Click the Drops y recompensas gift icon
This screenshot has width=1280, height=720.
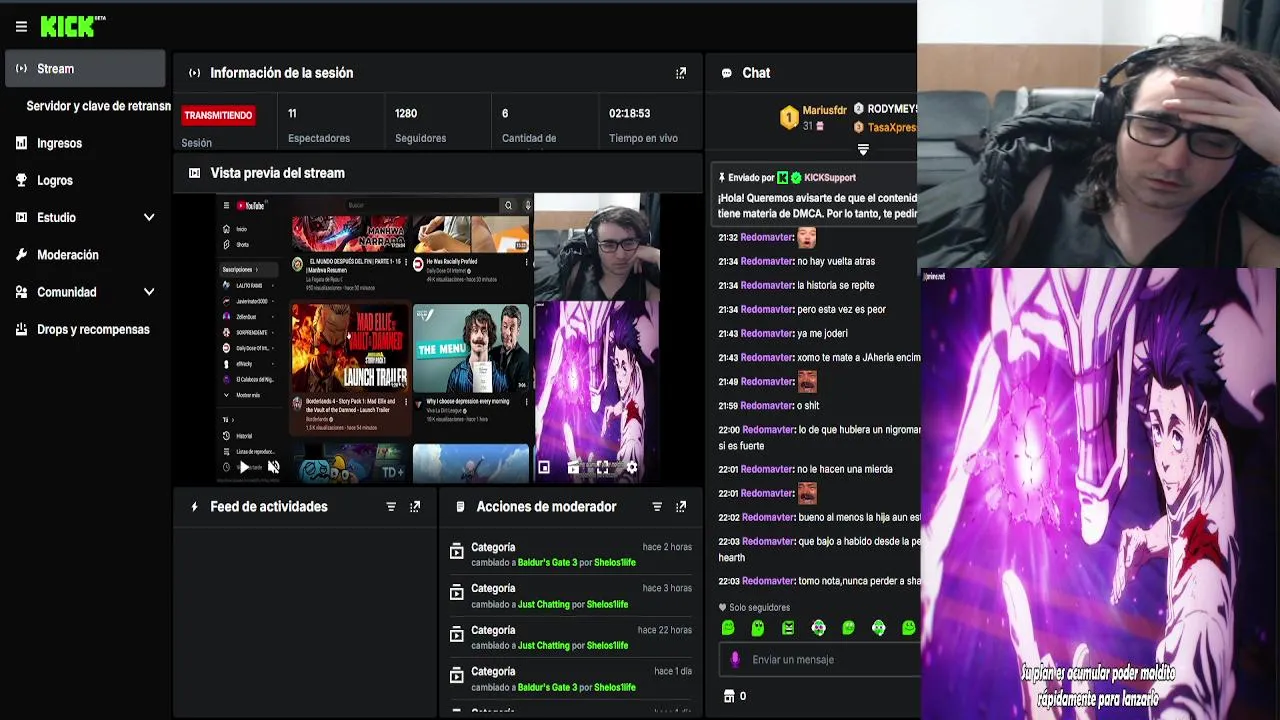point(21,329)
